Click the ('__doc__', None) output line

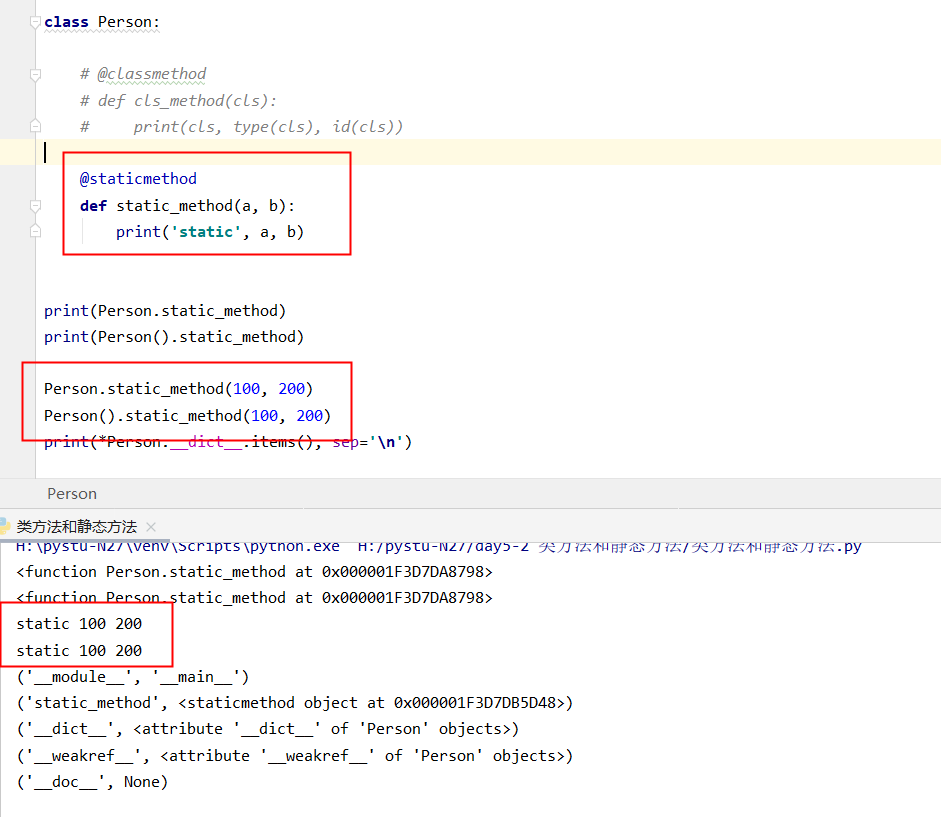[x=92, y=782]
